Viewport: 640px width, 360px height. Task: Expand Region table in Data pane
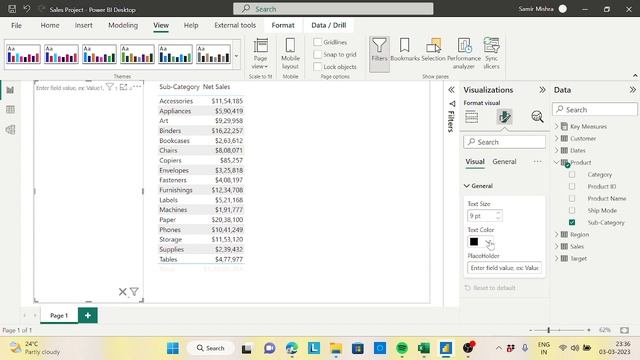(x=557, y=234)
